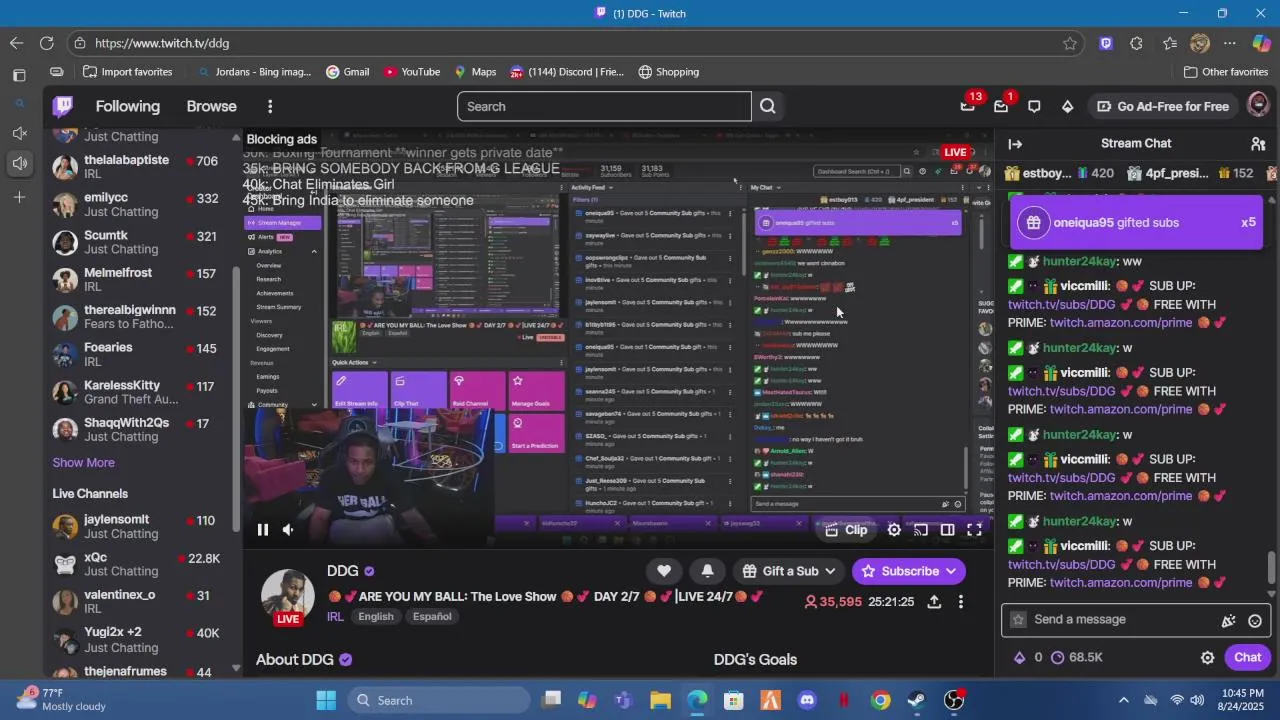Open the jaylensomlt channel in sidebar
Image resolution: width=1280 pixels, height=720 pixels.
(x=138, y=527)
